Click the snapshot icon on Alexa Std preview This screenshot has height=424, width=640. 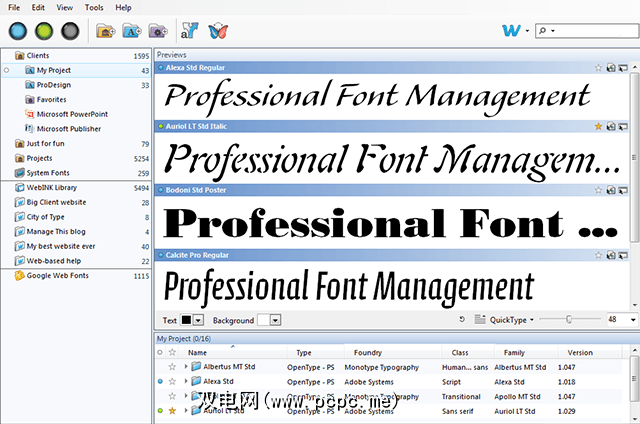tap(610, 68)
